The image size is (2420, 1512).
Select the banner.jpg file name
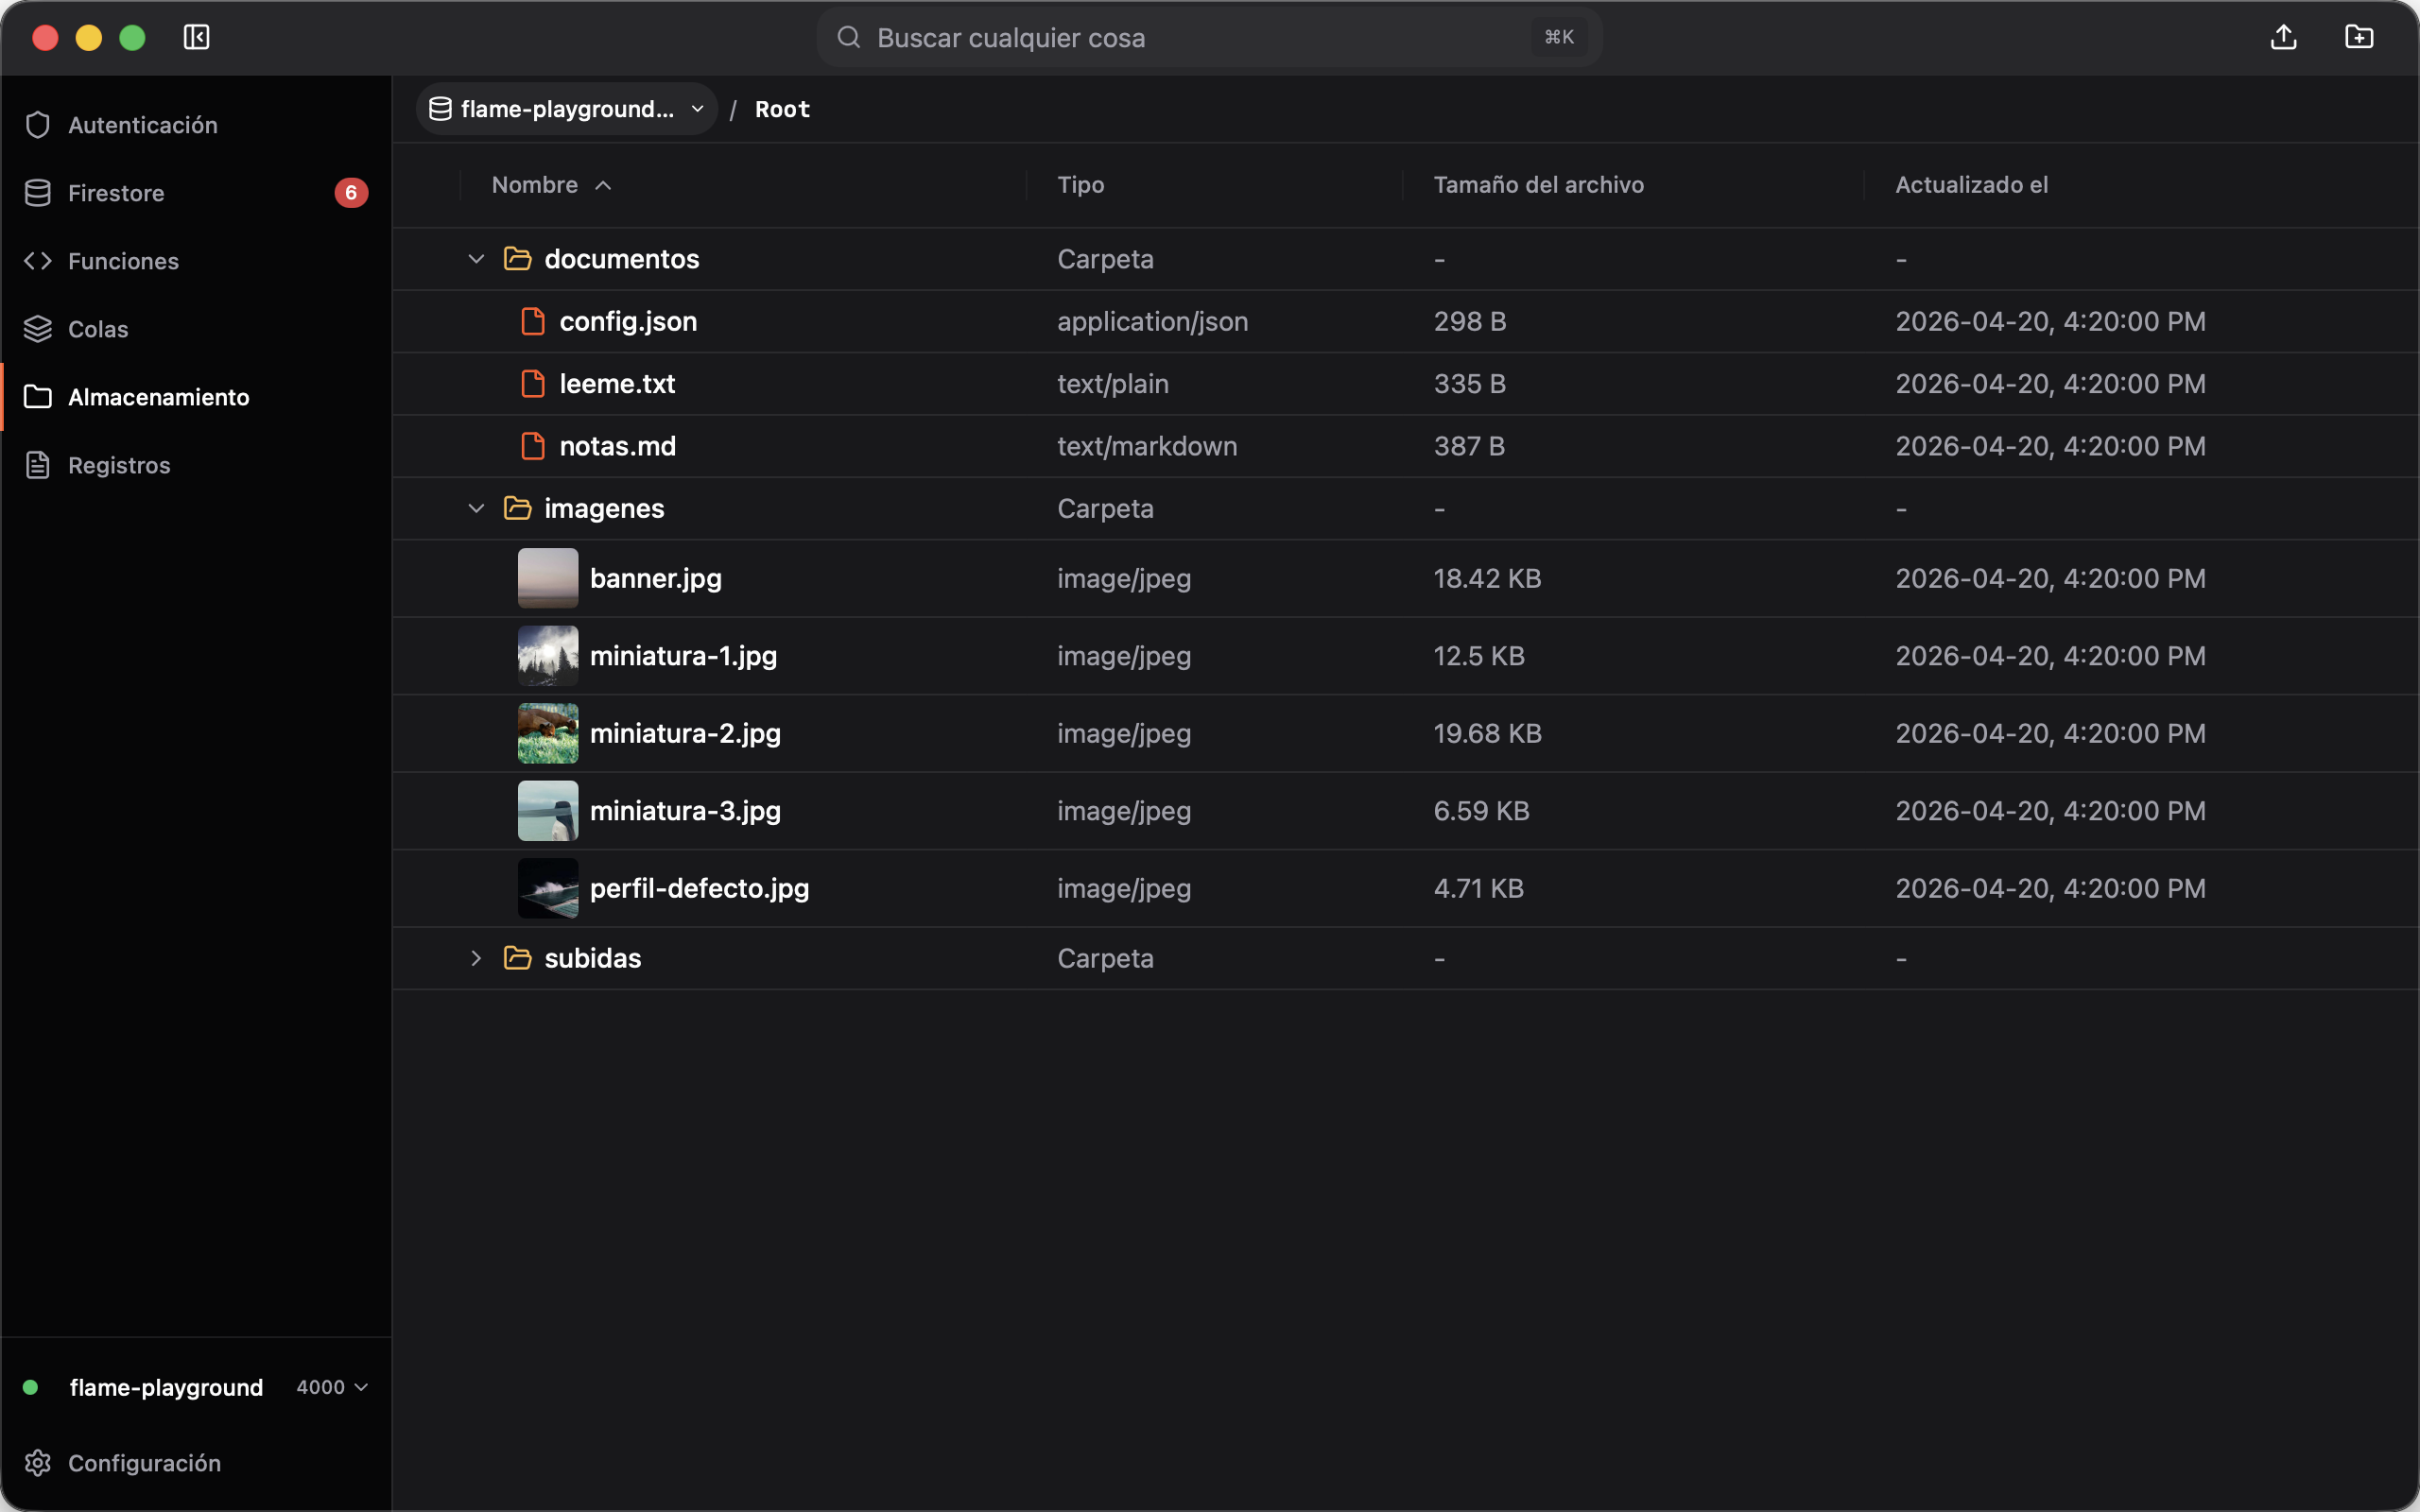coord(656,578)
